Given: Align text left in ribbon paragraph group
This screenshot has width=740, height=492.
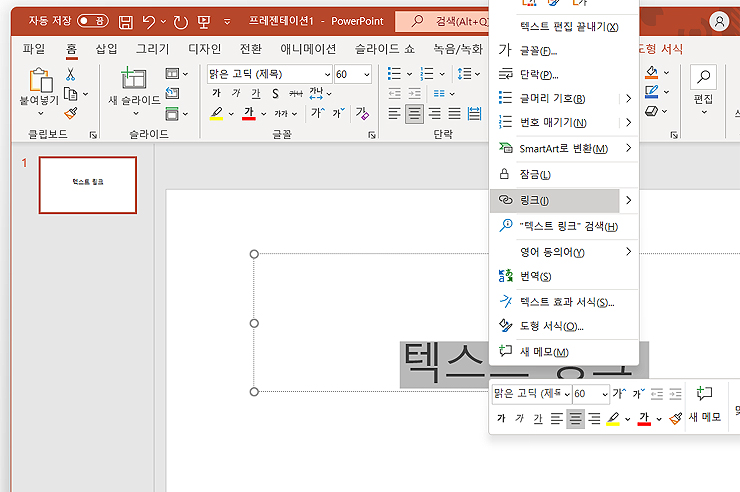Looking at the screenshot, I should [x=394, y=113].
